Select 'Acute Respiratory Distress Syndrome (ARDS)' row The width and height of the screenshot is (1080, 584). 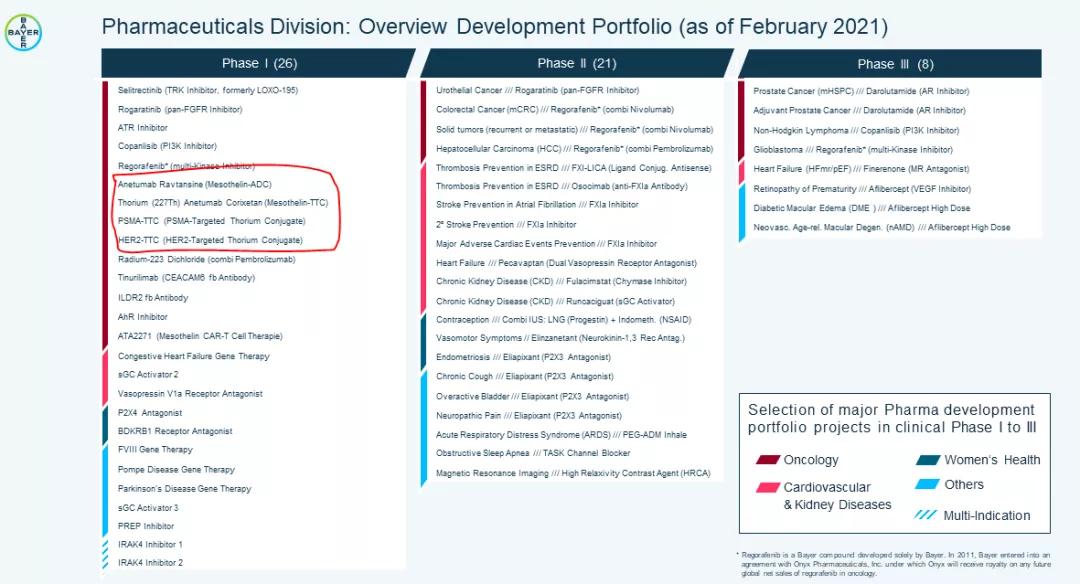(x=561, y=435)
